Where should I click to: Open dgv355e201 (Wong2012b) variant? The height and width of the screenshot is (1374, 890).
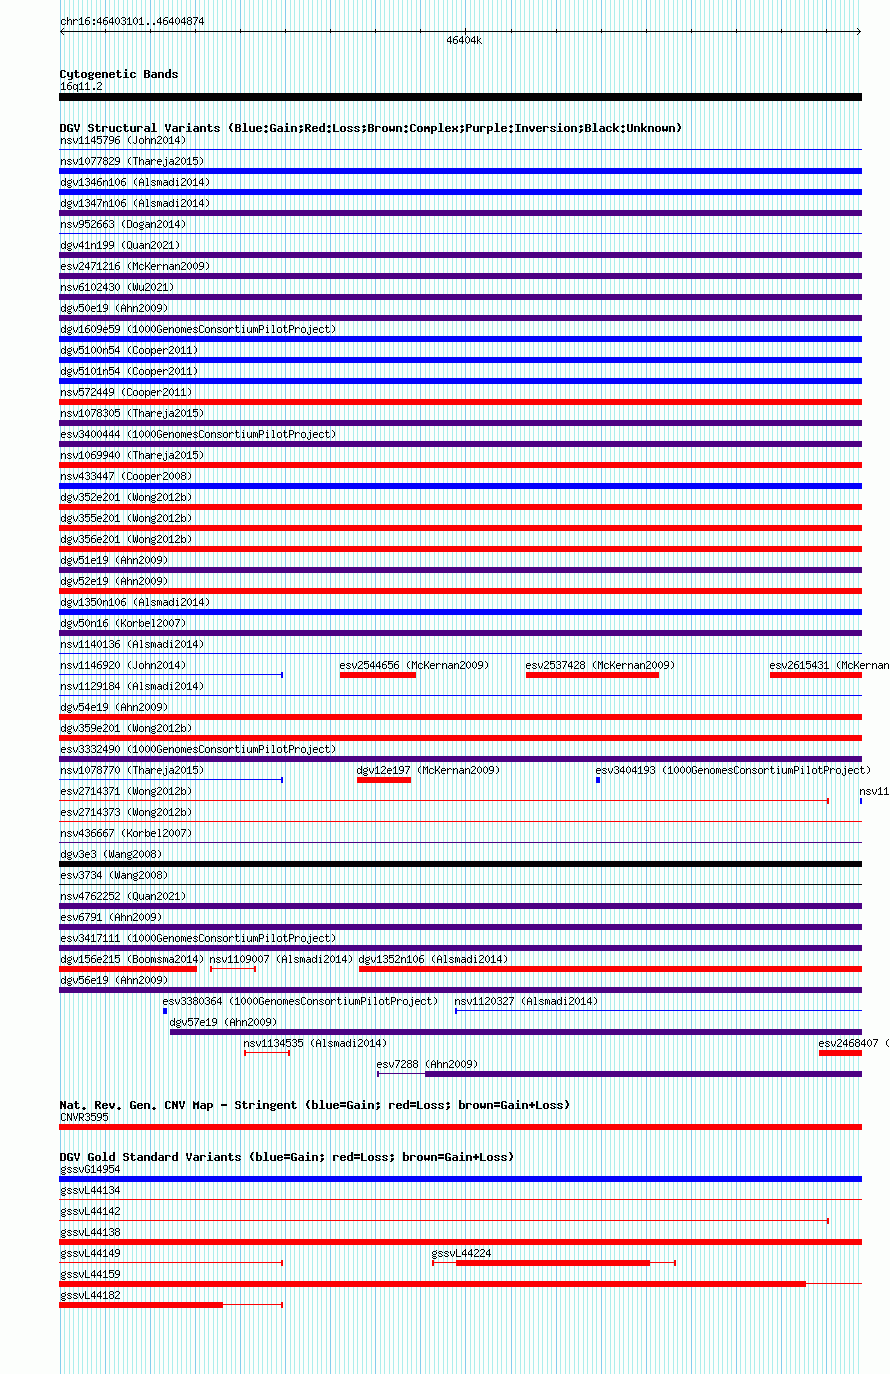click(125, 518)
